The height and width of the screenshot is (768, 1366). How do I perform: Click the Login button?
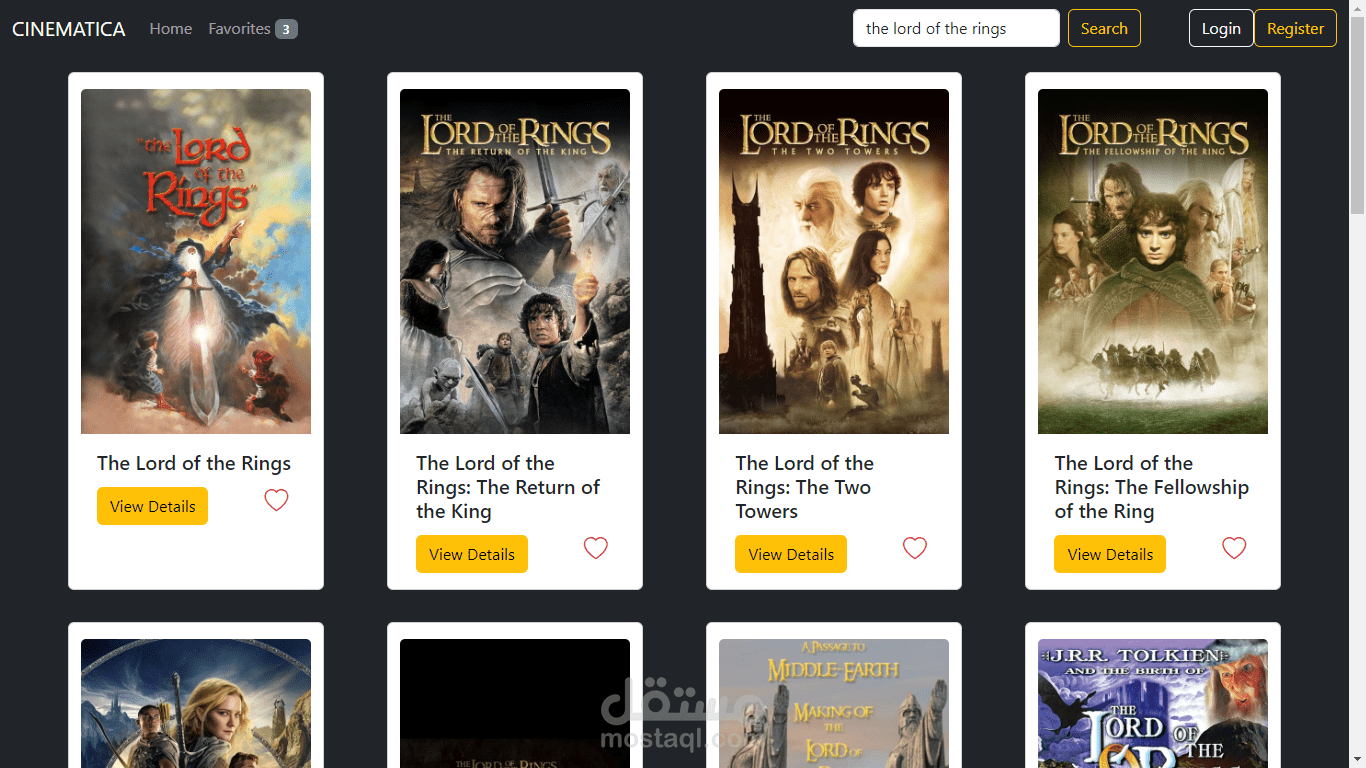click(1221, 28)
